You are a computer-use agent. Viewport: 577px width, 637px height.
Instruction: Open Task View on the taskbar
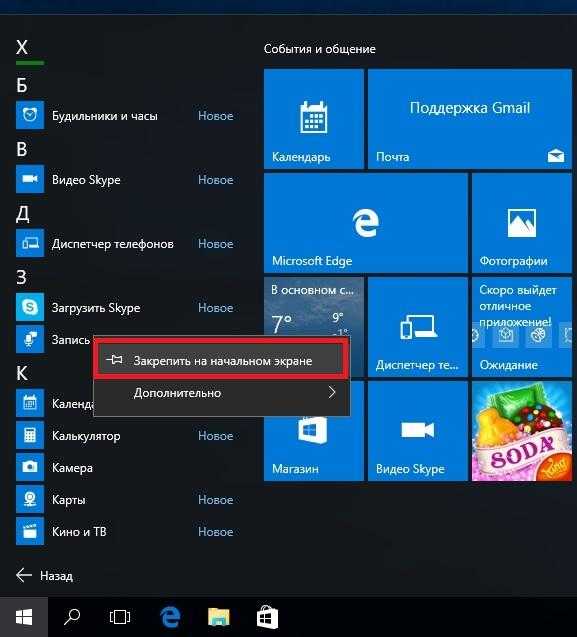pyautogui.click(x=120, y=617)
